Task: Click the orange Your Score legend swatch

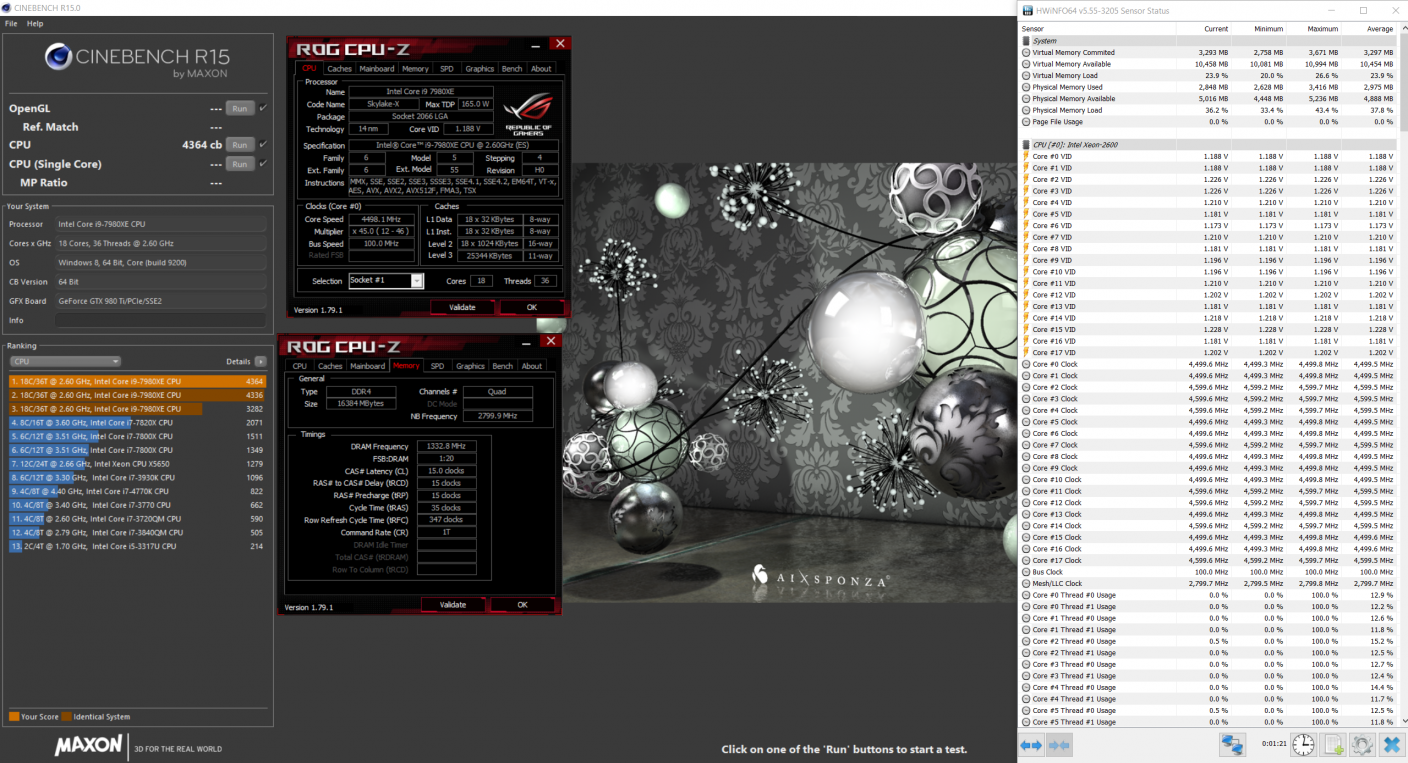Action: (x=14, y=717)
